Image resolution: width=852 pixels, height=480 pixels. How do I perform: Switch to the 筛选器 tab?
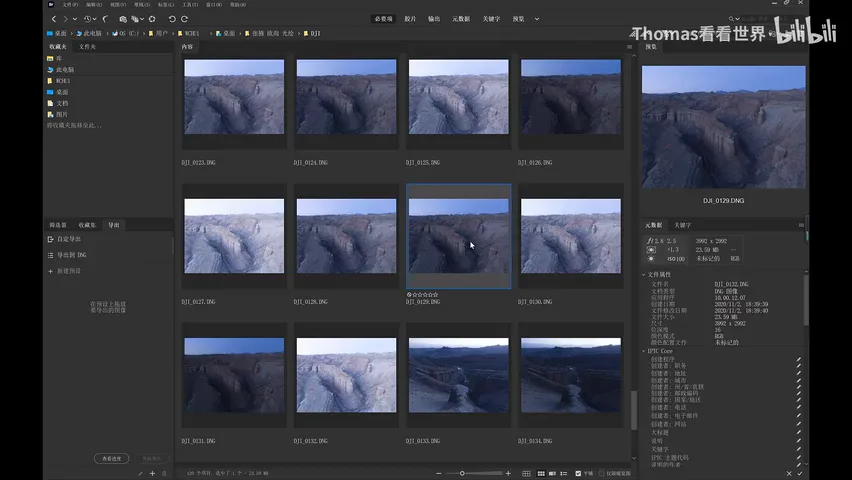pos(58,225)
